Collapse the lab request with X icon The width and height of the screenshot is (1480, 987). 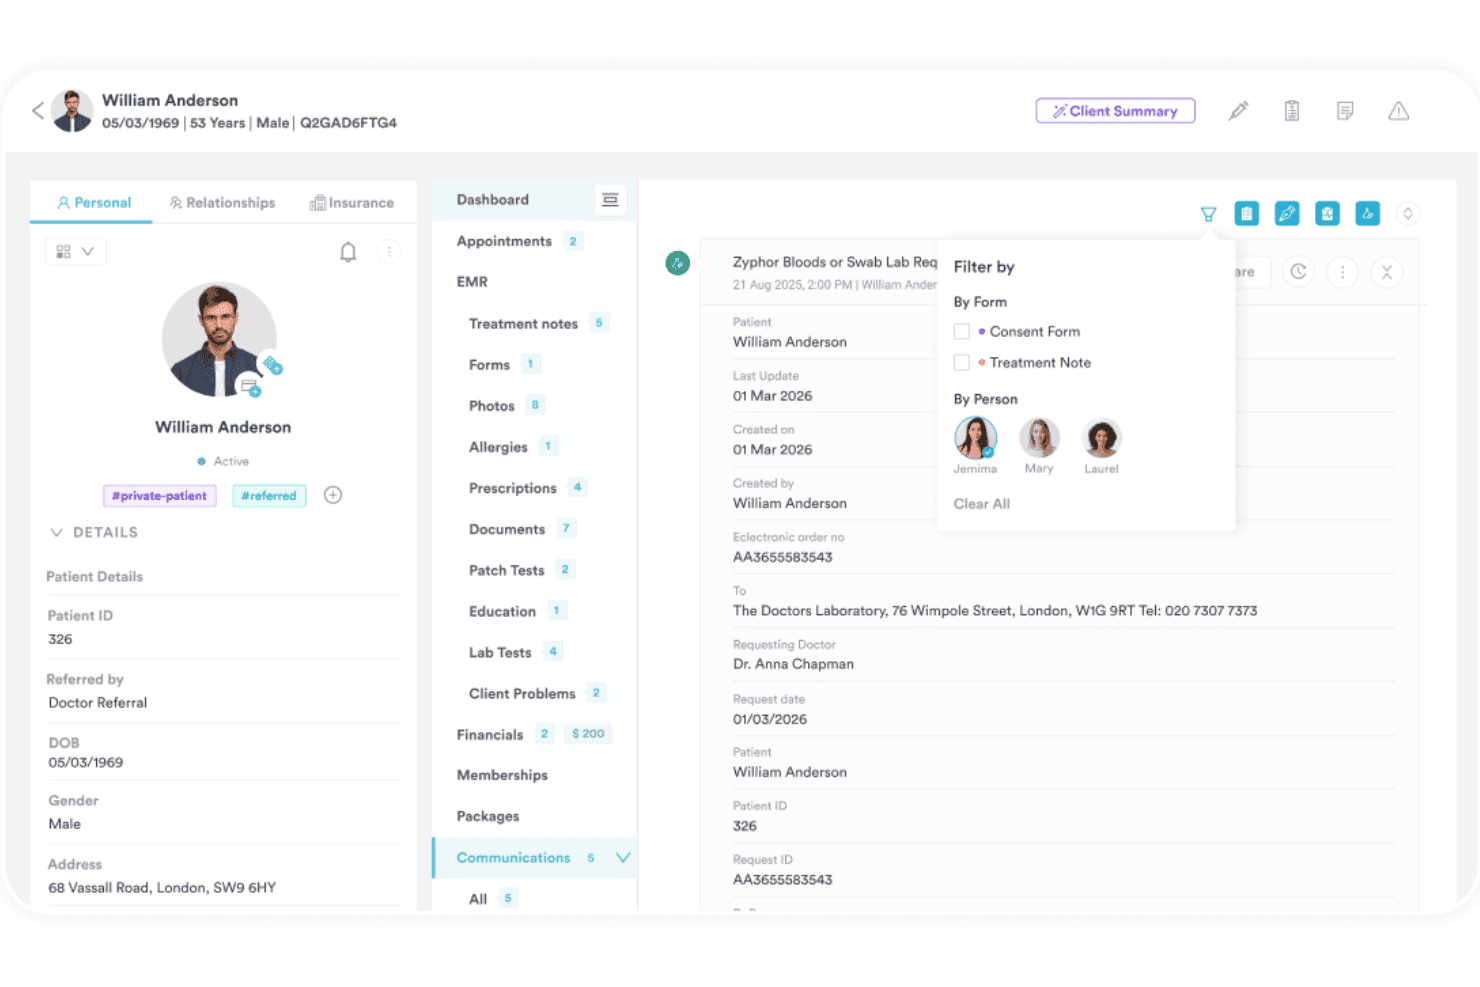(1386, 272)
